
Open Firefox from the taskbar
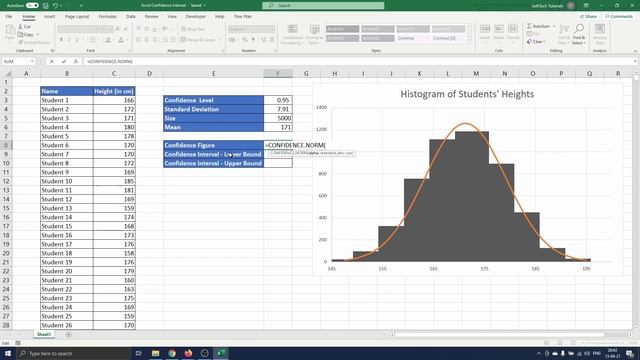coord(188,353)
